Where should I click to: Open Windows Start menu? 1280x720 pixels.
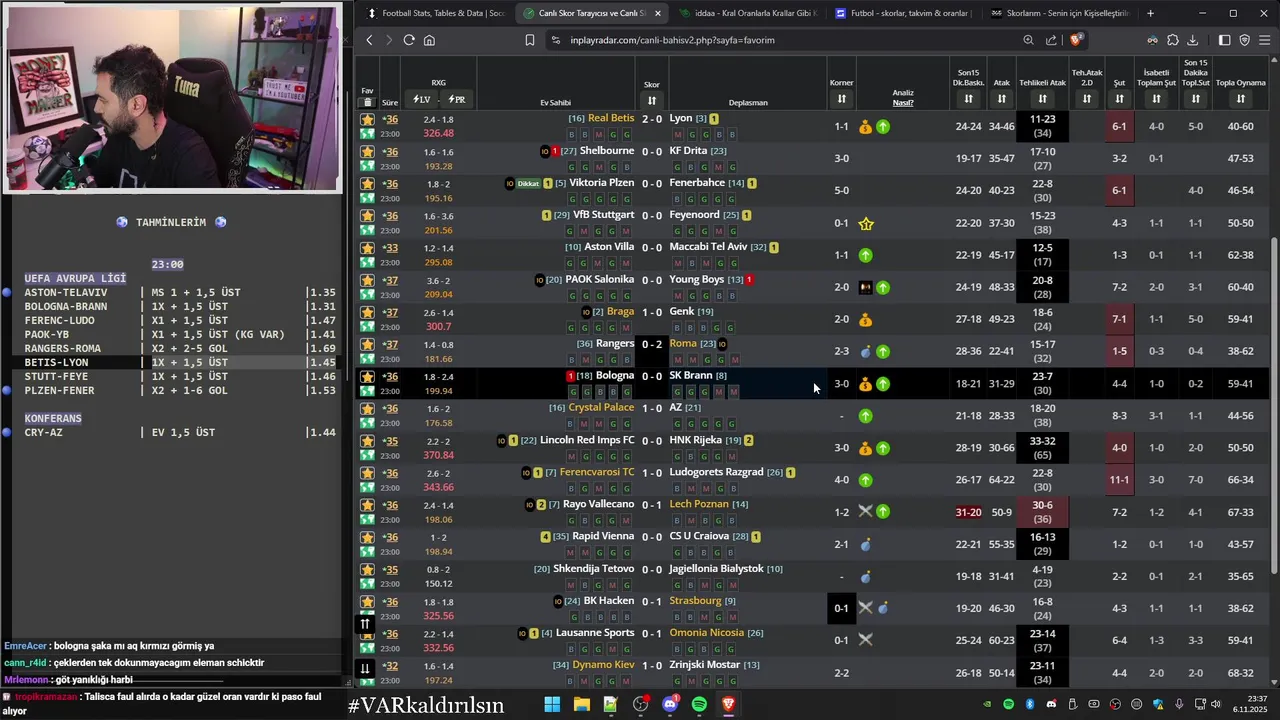click(x=552, y=704)
